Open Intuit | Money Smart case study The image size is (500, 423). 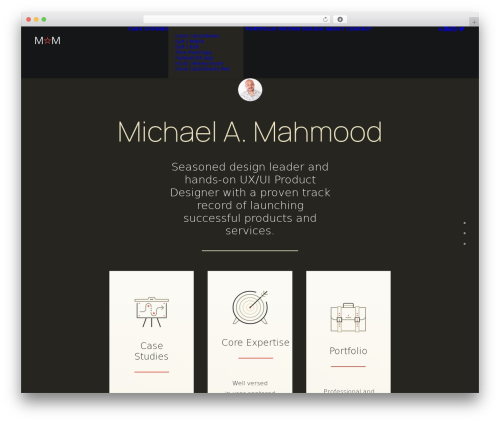click(199, 63)
